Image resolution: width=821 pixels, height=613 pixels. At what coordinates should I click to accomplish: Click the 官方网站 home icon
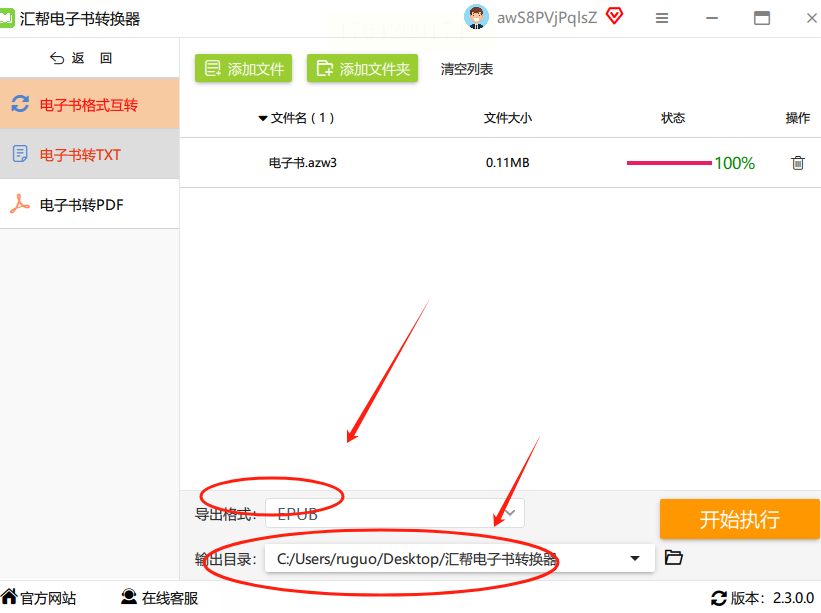[9, 596]
